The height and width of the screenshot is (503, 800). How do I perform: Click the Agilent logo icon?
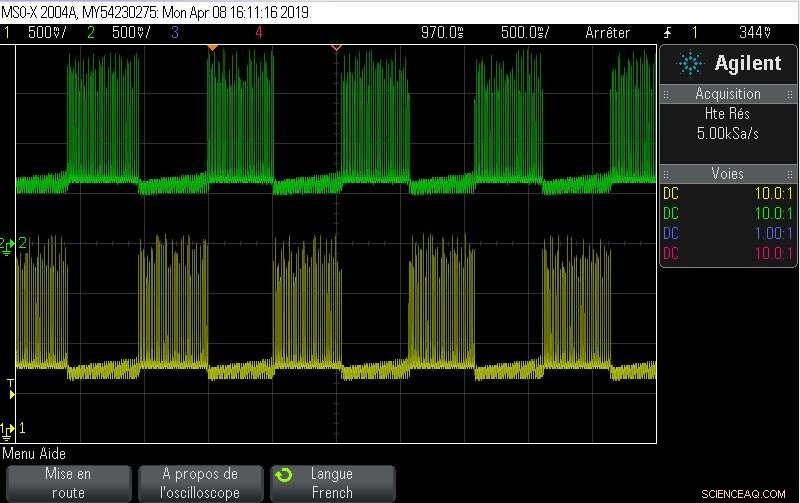pyautogui.click(x=690, y=64)
